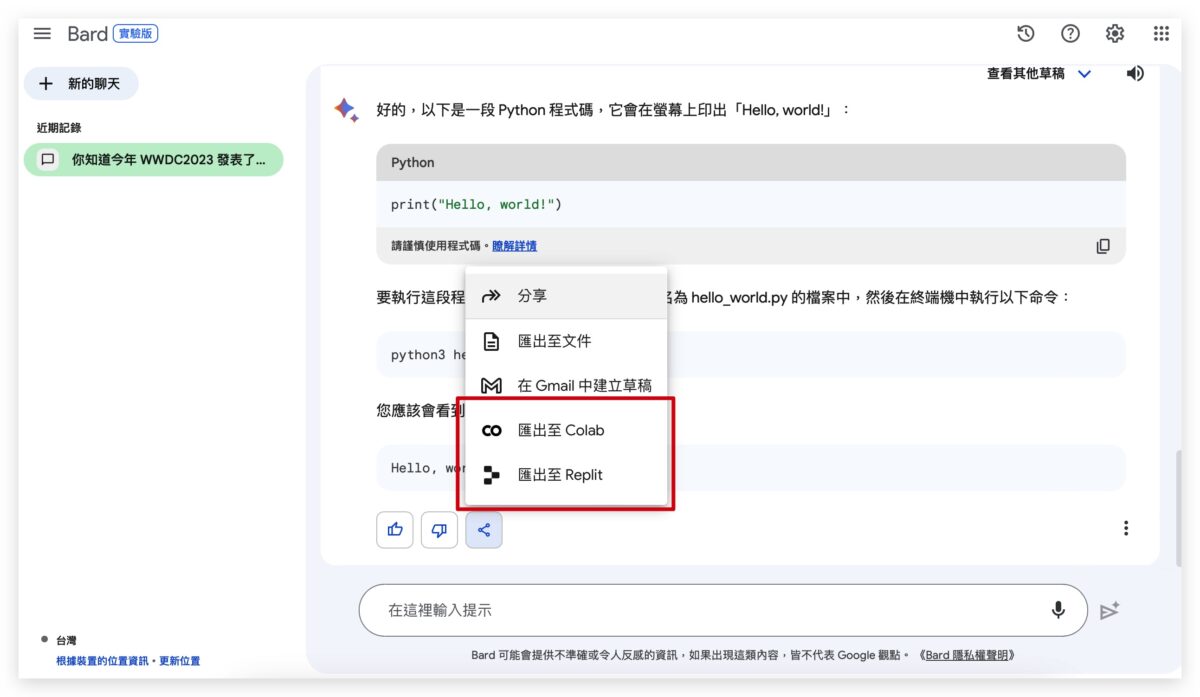Select 匯出至 Replit option
The height and width of the screenshot is (697, 1200).
pos(567,475)
